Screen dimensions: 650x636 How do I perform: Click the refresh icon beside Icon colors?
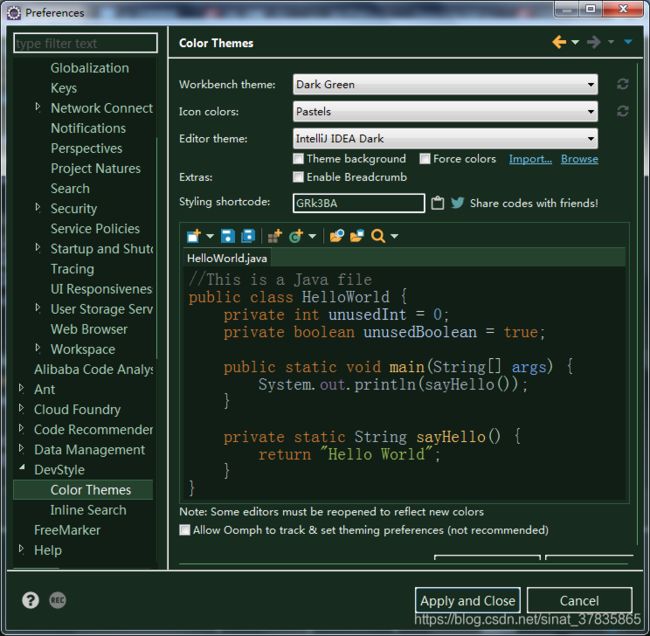pos(622,111)
